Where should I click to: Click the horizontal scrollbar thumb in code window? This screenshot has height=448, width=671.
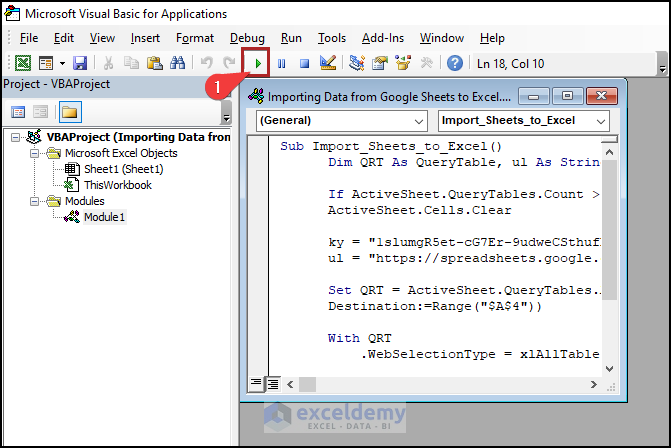[x=307, y=385]
